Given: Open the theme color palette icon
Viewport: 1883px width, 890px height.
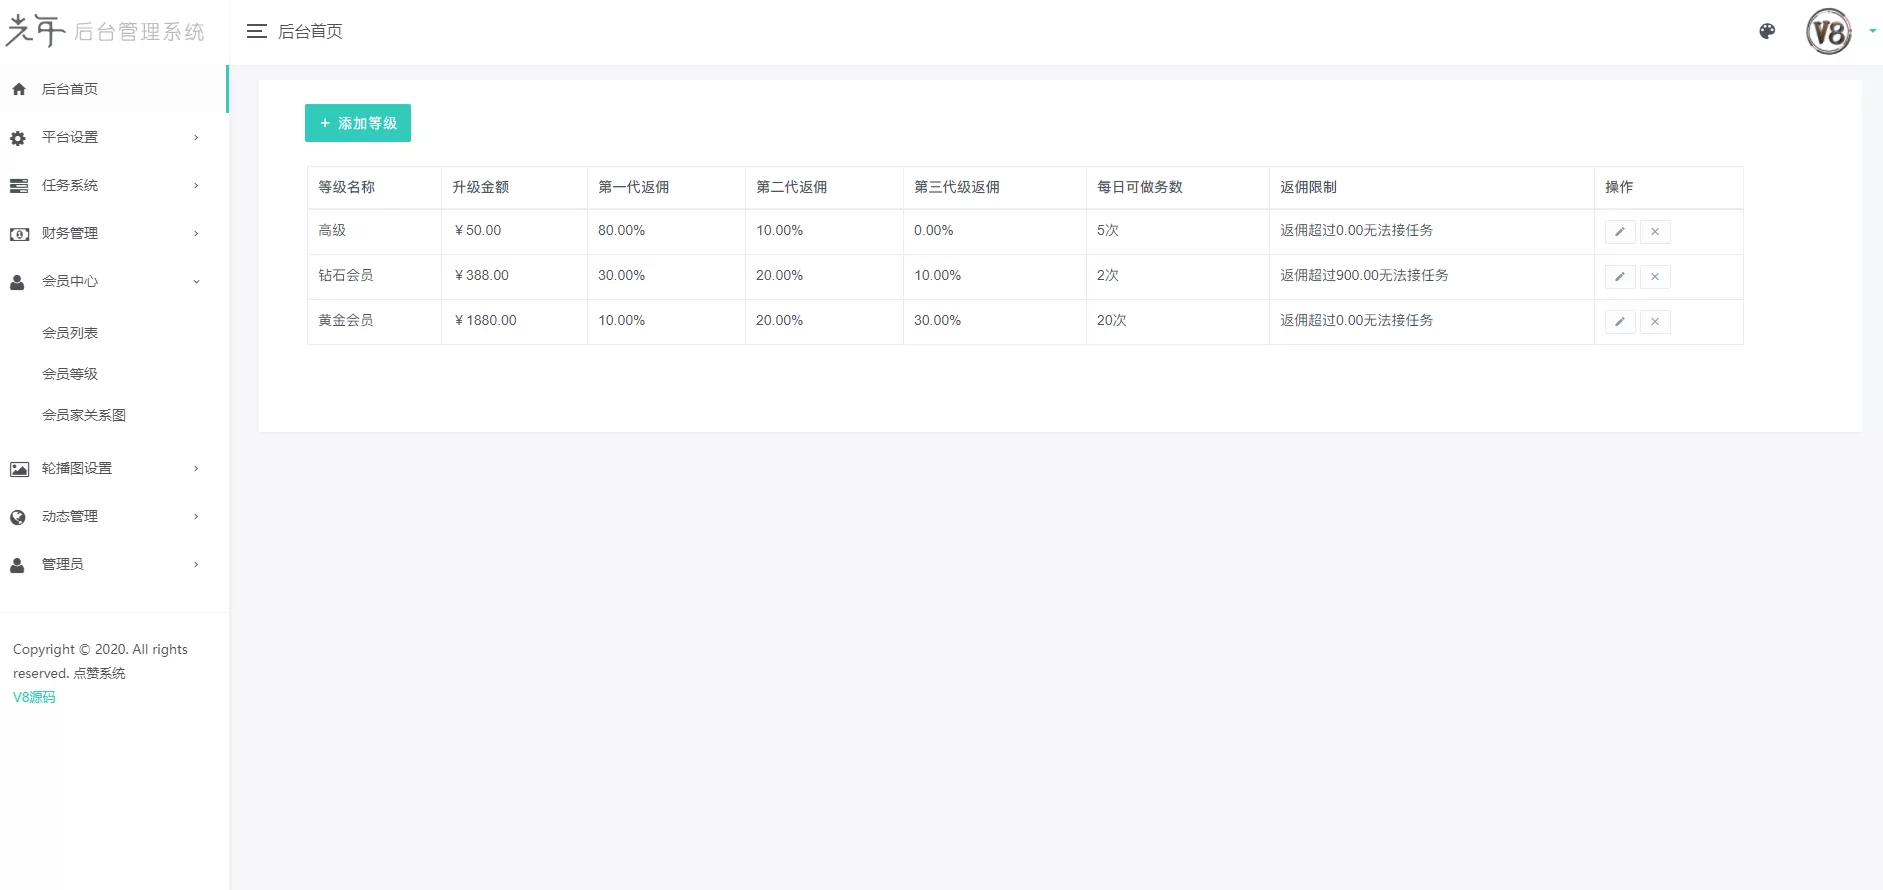Looking at the screenshot, I should click(x=1767, y=32).
